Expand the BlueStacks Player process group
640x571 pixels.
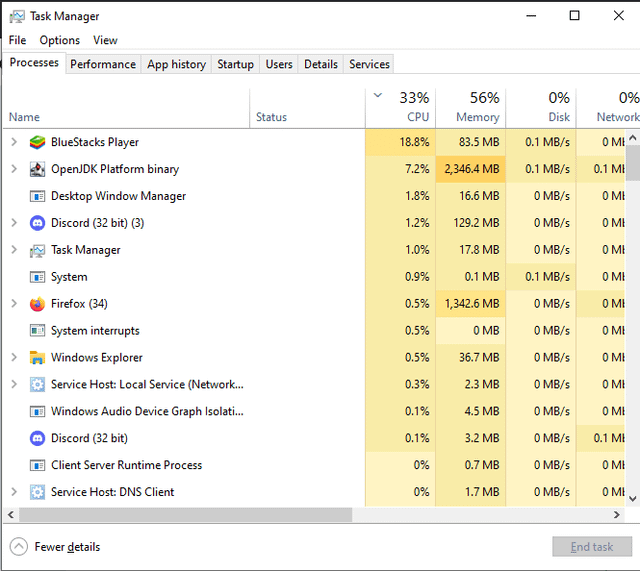tap(14, 142)
